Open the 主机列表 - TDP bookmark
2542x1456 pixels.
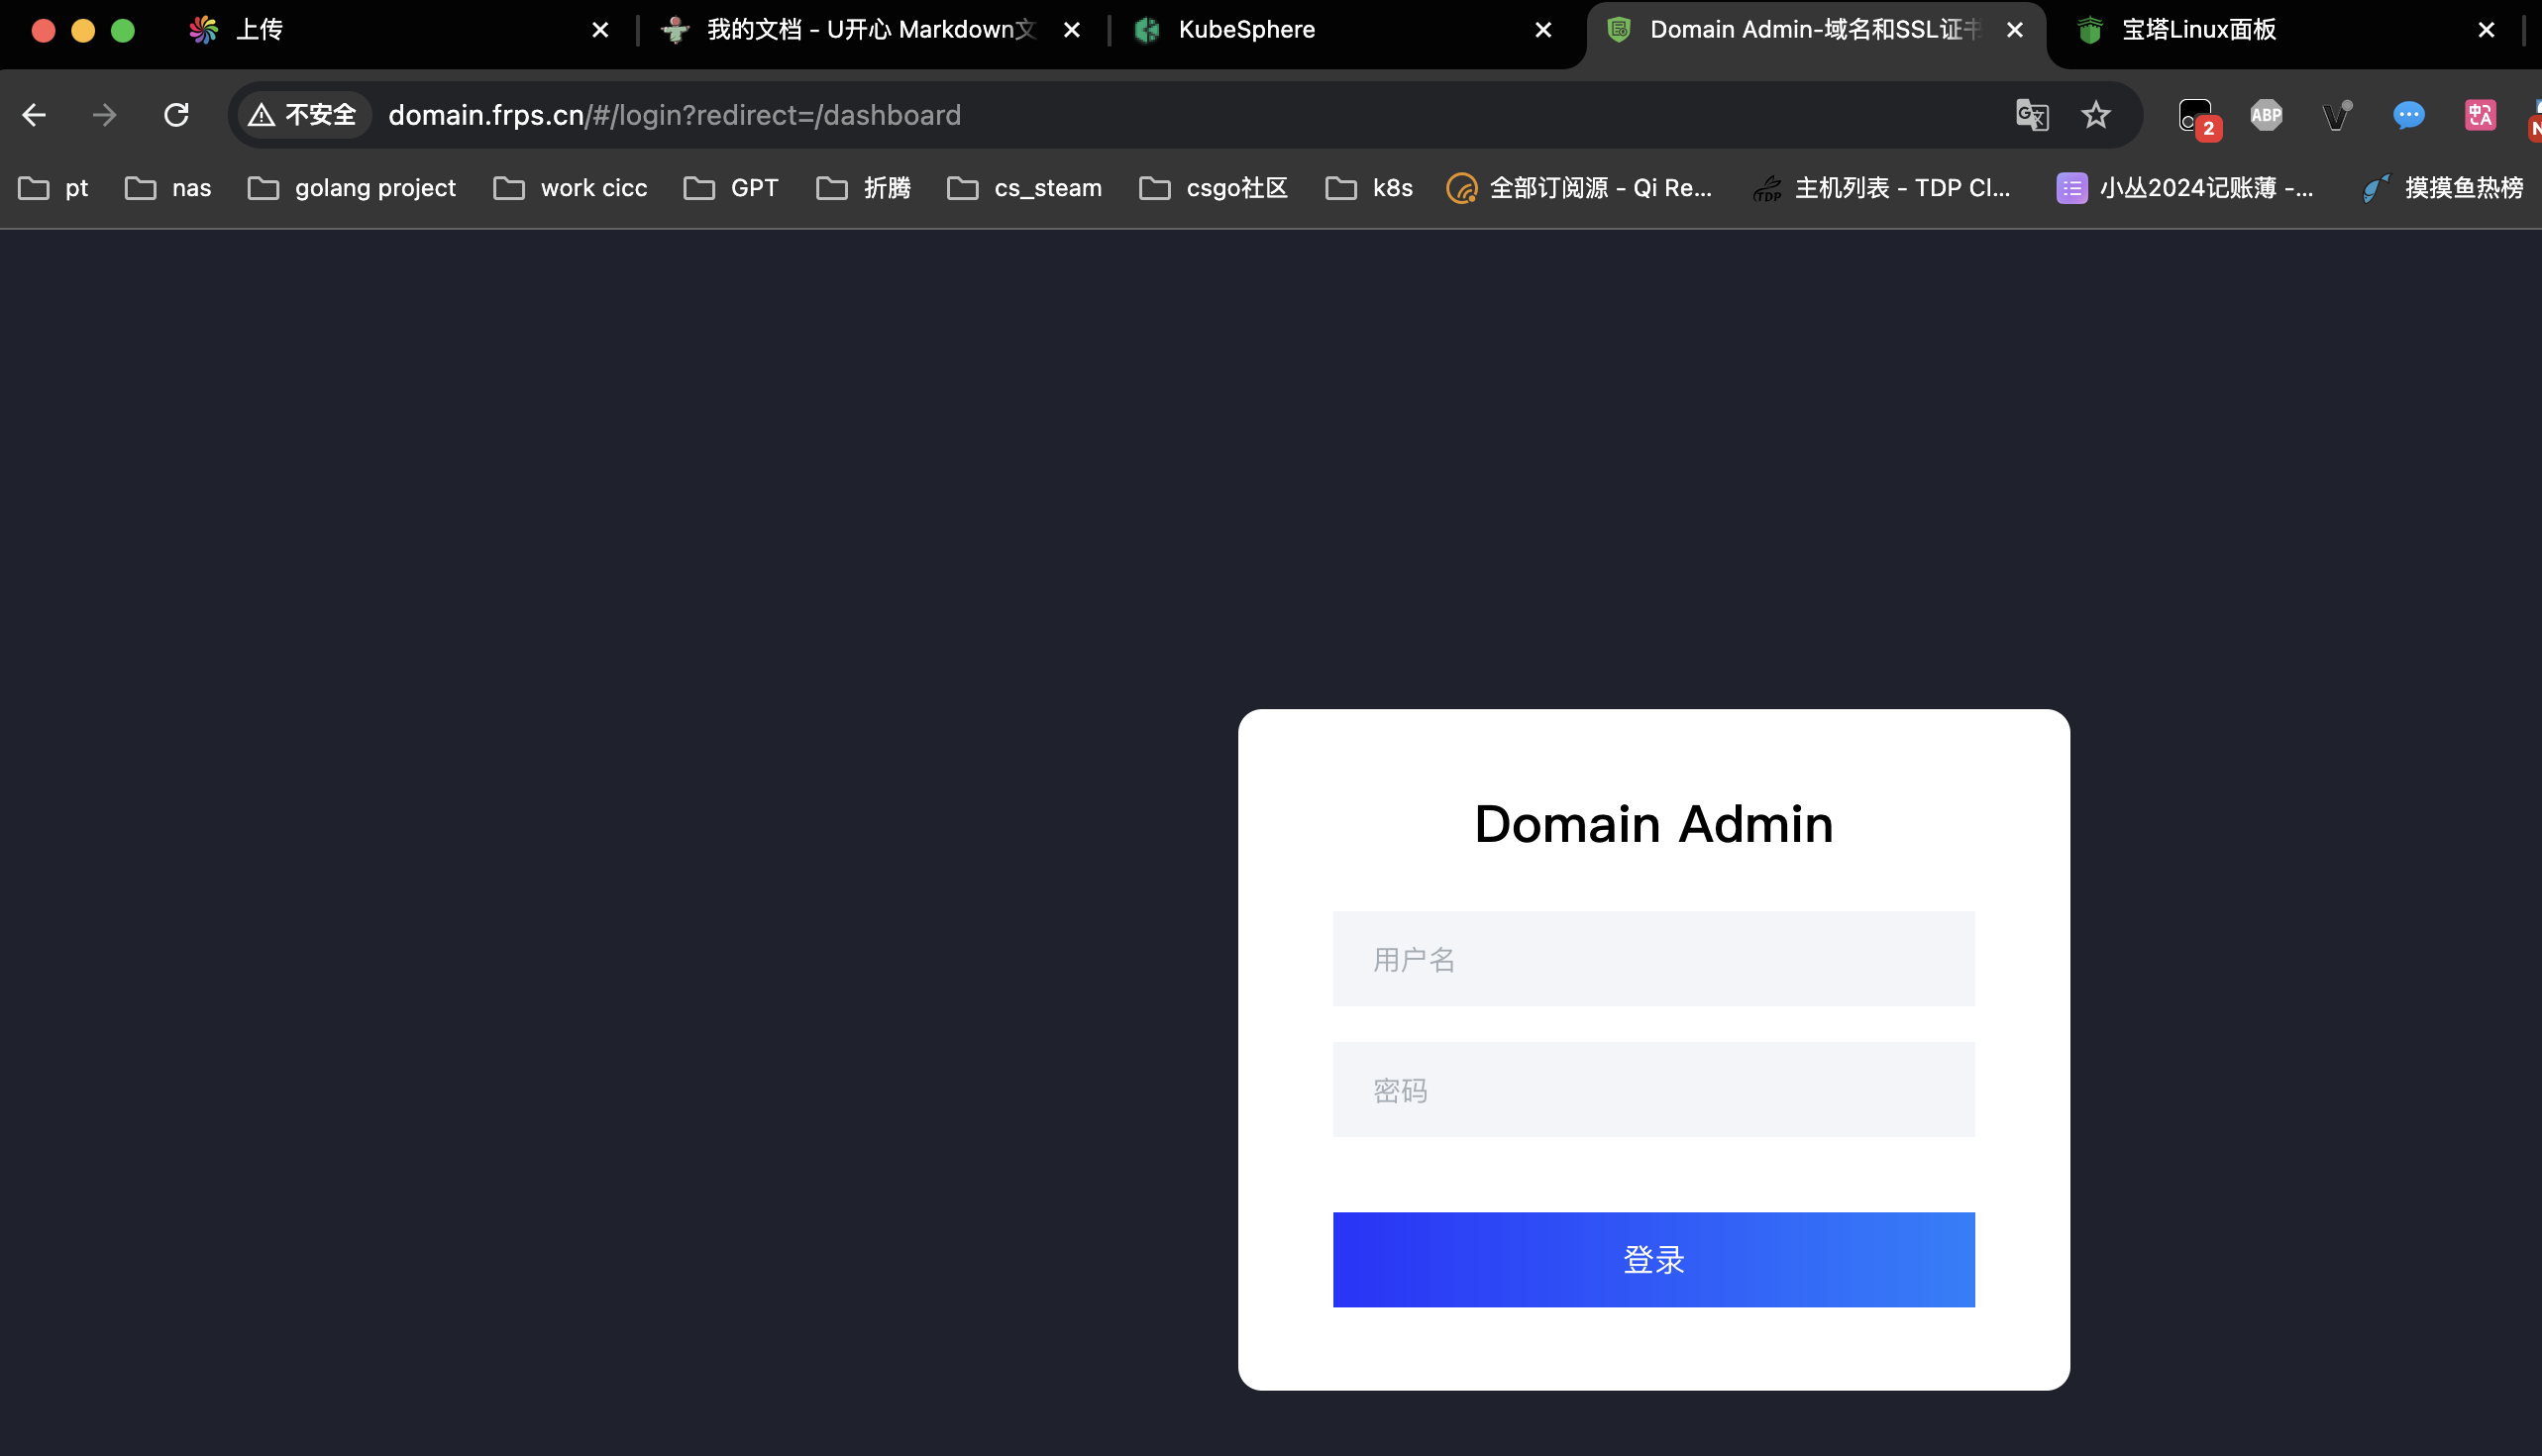tap(1881, 187)
